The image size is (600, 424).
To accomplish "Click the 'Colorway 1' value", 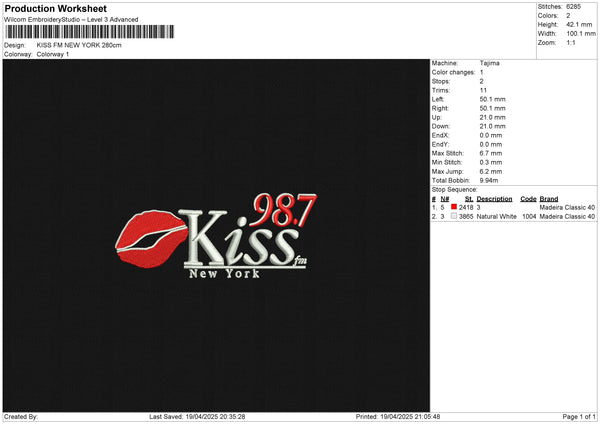I will [53, 54].
